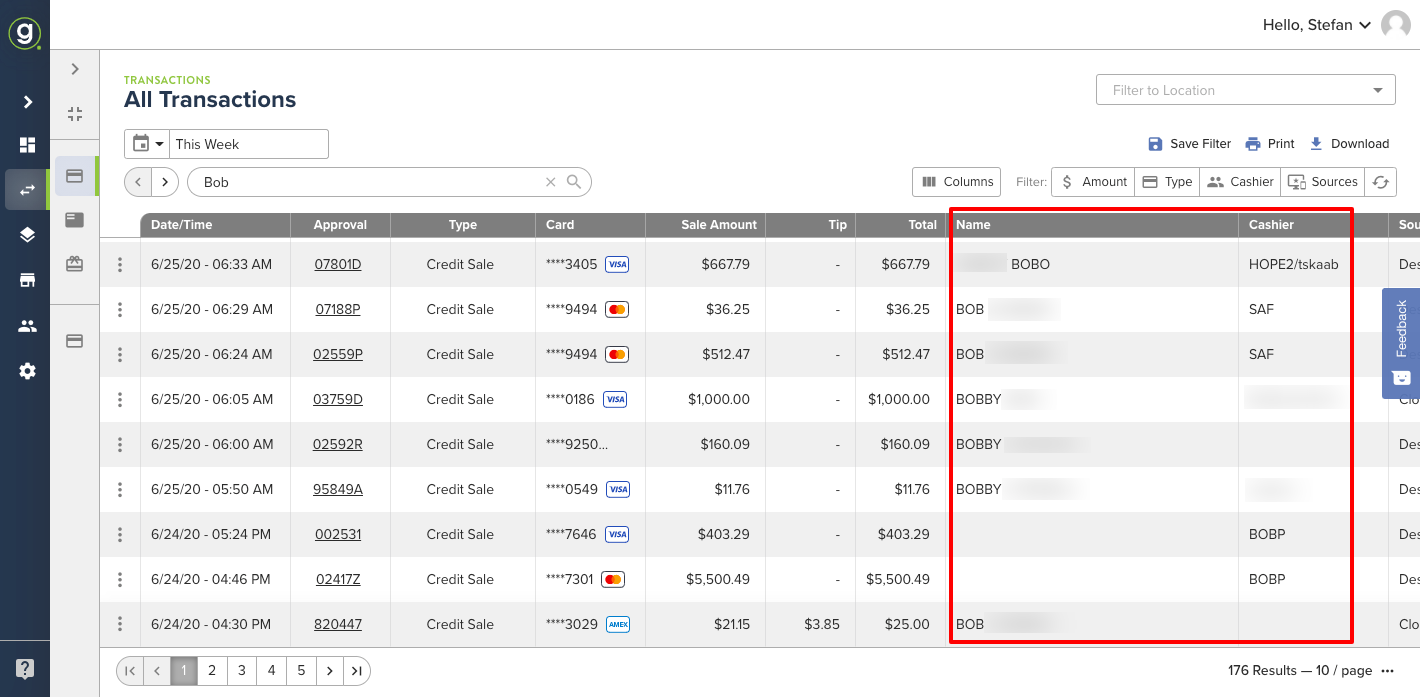Go to page 3 of results
The width and height of the screenshot is (1420, 697).
click(241, 670)
